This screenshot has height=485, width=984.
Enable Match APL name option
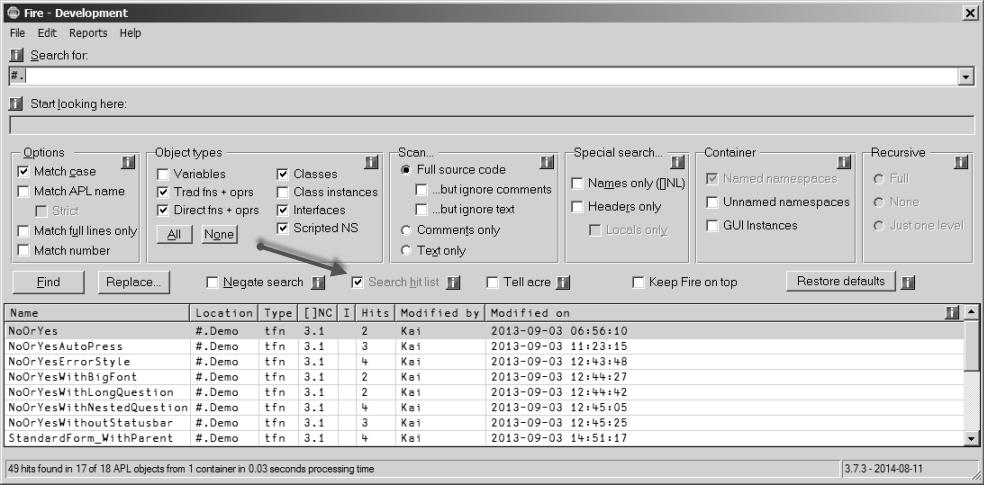pos(23,191)
